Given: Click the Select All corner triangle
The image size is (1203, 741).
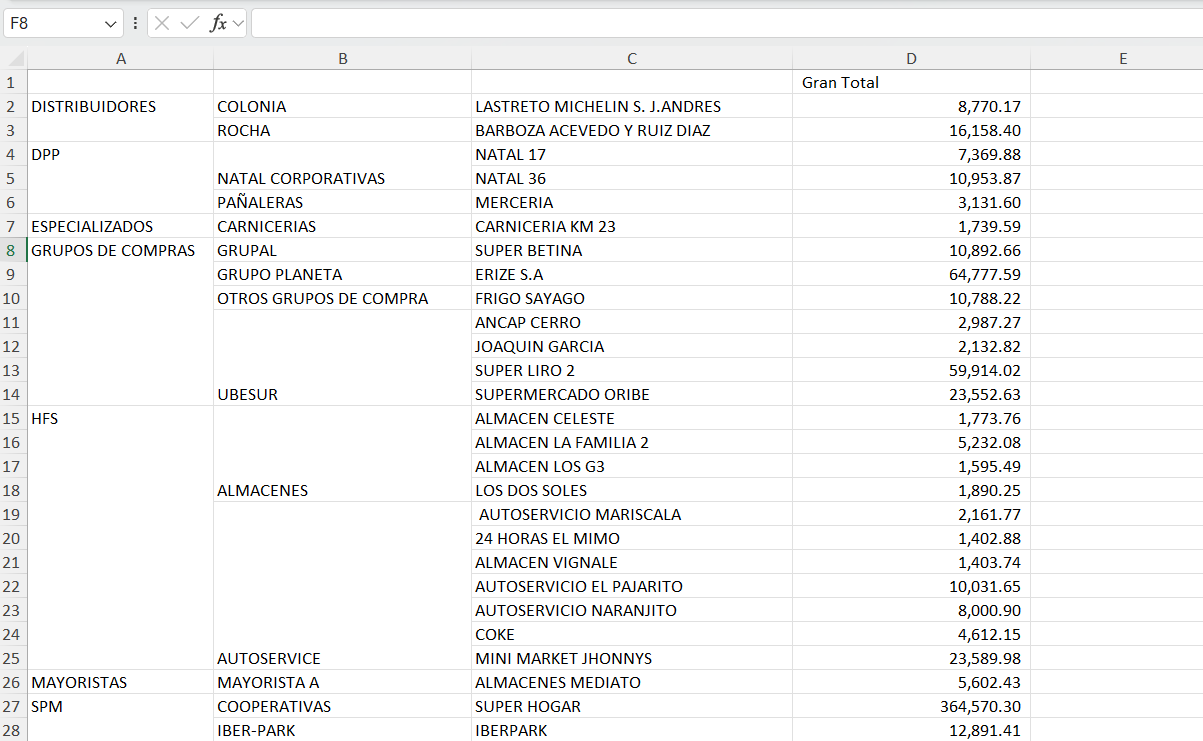Looking at the screenshot, I should (15, 59).
